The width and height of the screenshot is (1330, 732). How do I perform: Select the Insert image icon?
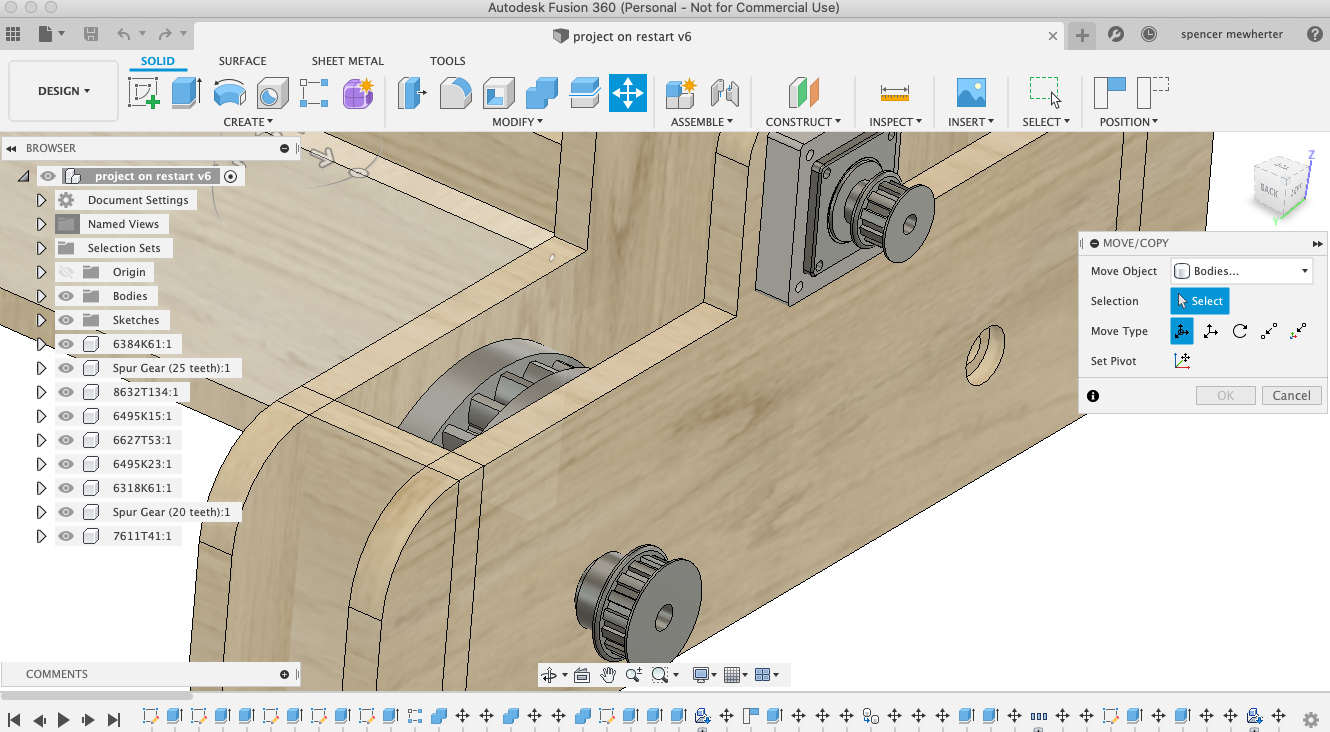tap(971, 93)
